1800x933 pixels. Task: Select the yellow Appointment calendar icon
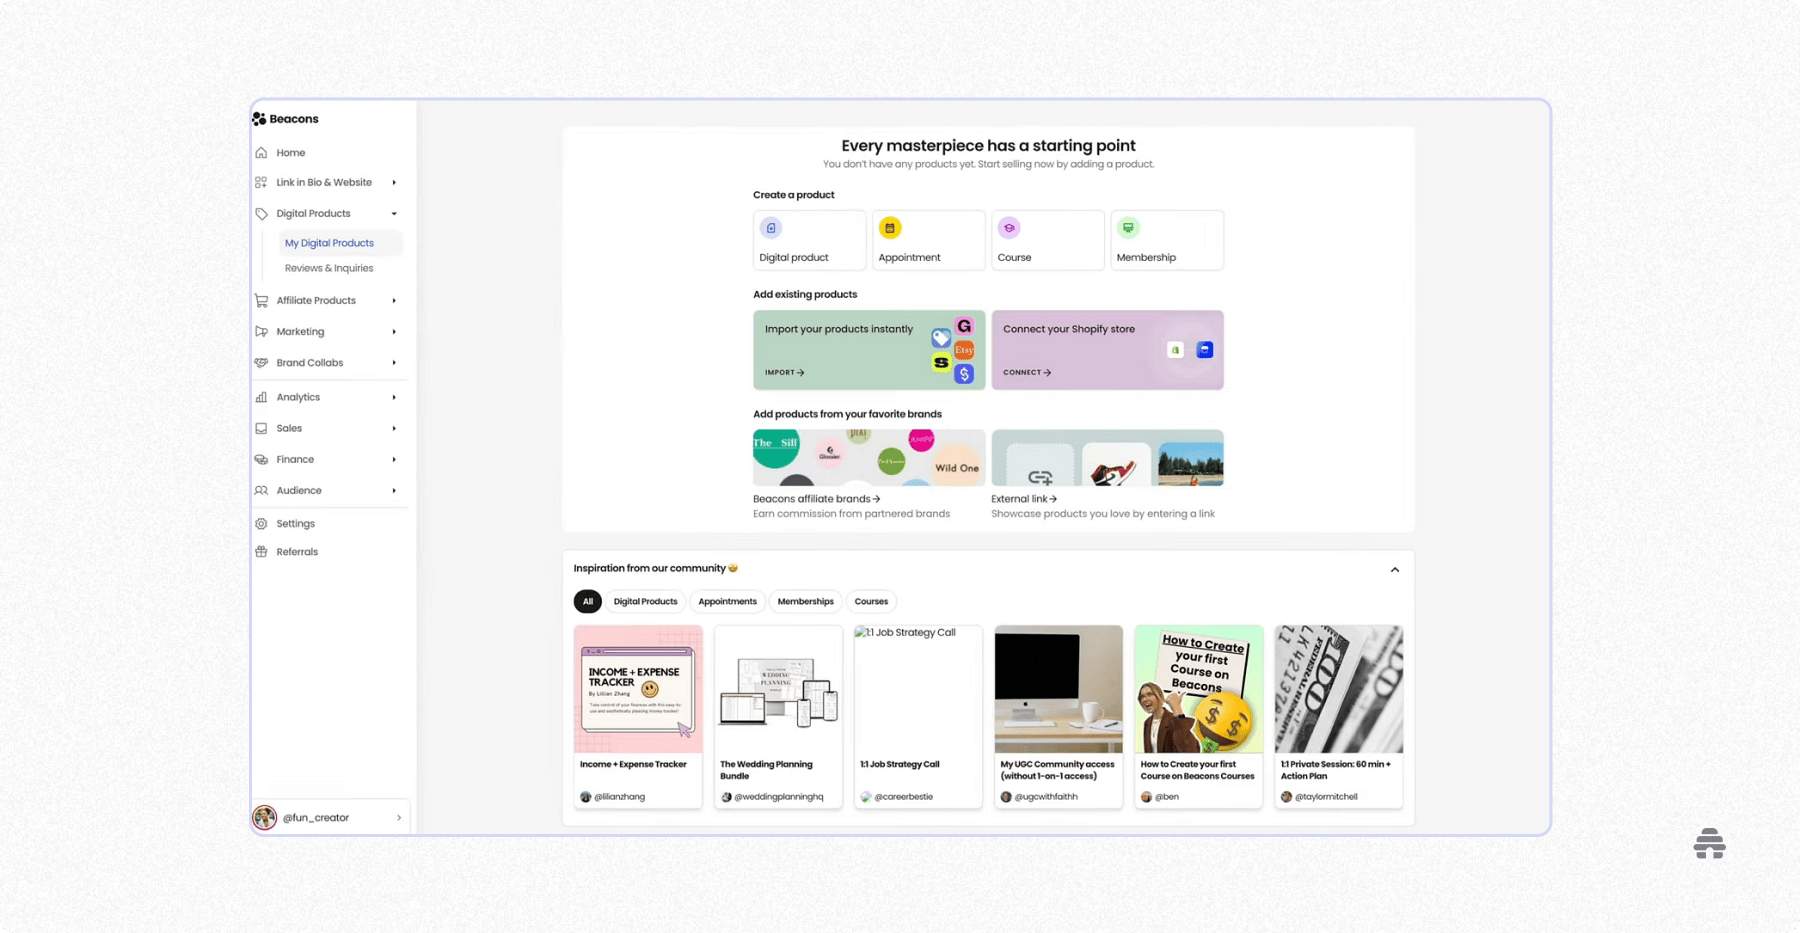[x=889, y=227]
